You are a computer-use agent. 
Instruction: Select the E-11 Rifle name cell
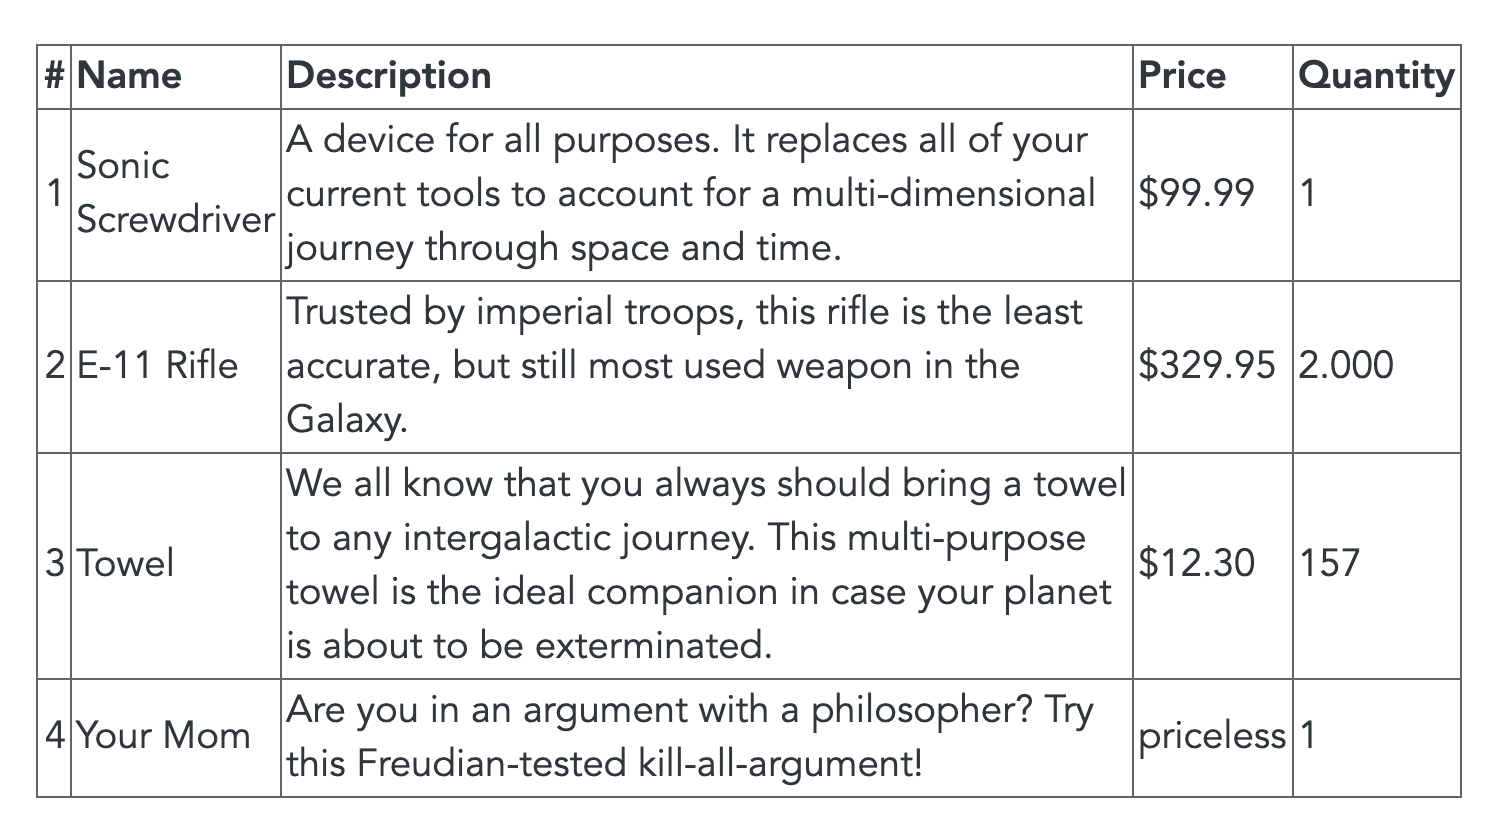(x=158, y=365)
